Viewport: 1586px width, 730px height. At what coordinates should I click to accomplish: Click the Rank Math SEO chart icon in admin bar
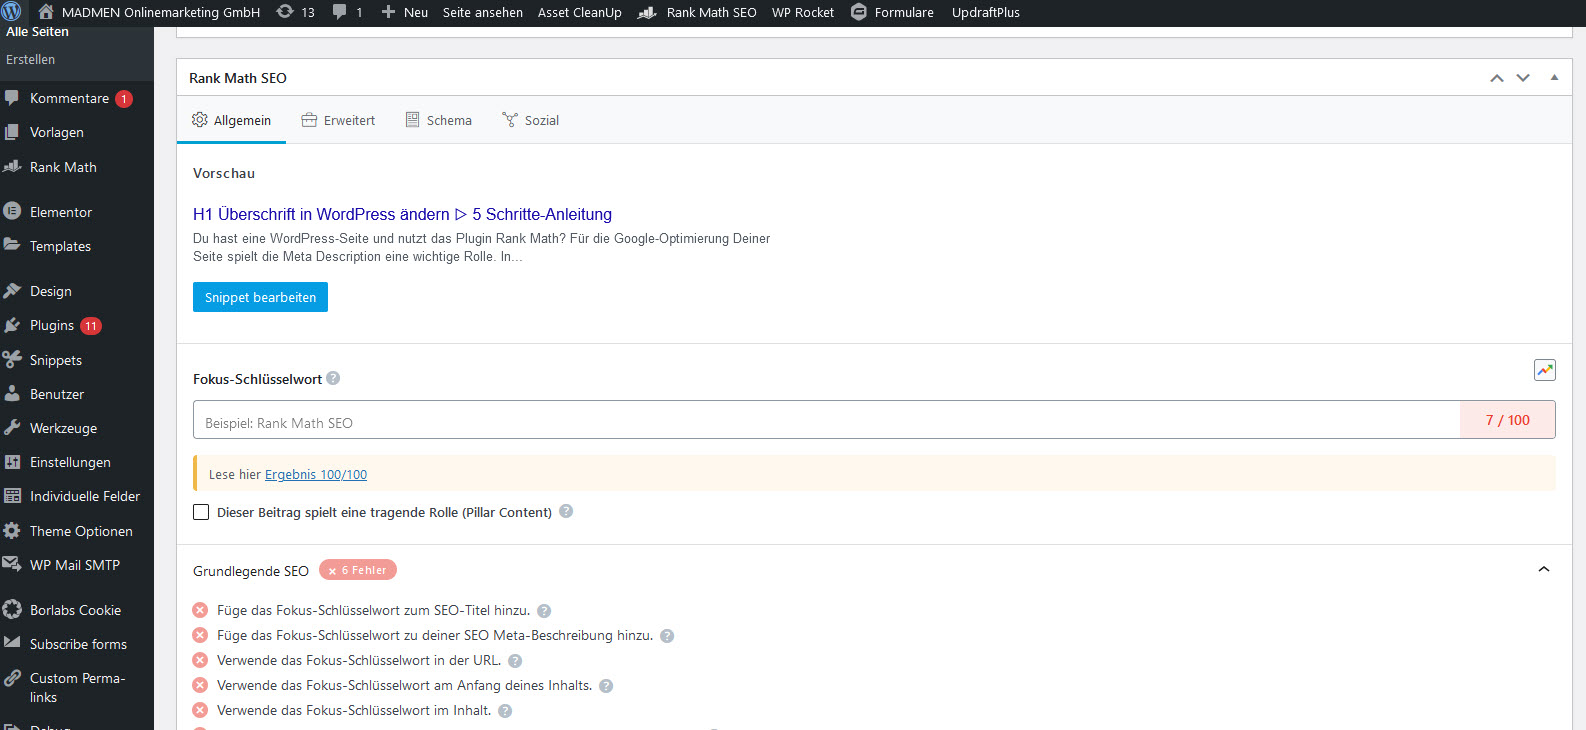[647, 12]
